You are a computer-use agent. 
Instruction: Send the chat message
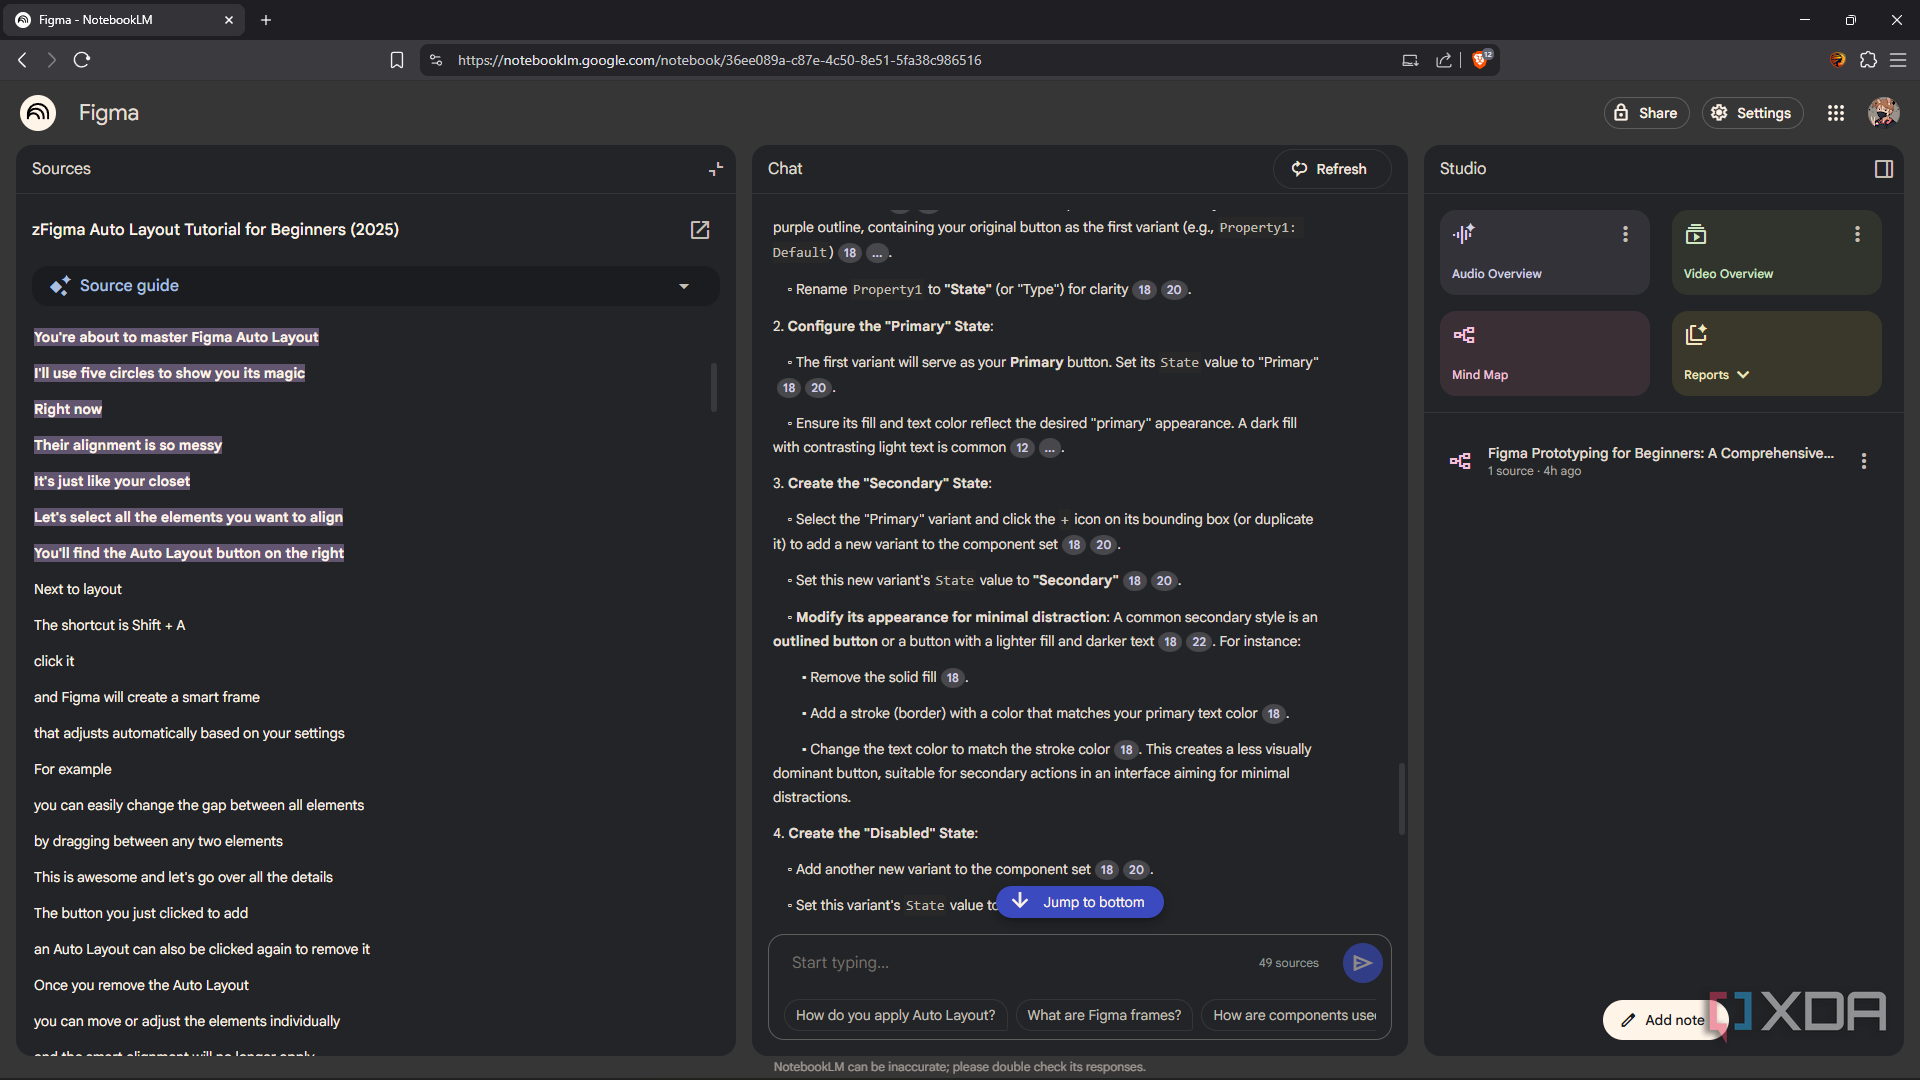pos(1362,963)
